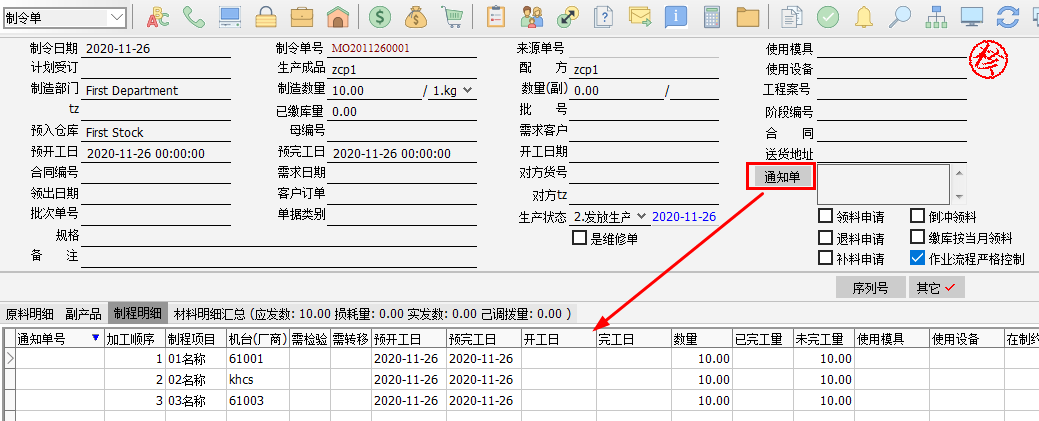
Task: Click the green phone icon in toolbar
Action: [194, 17]
